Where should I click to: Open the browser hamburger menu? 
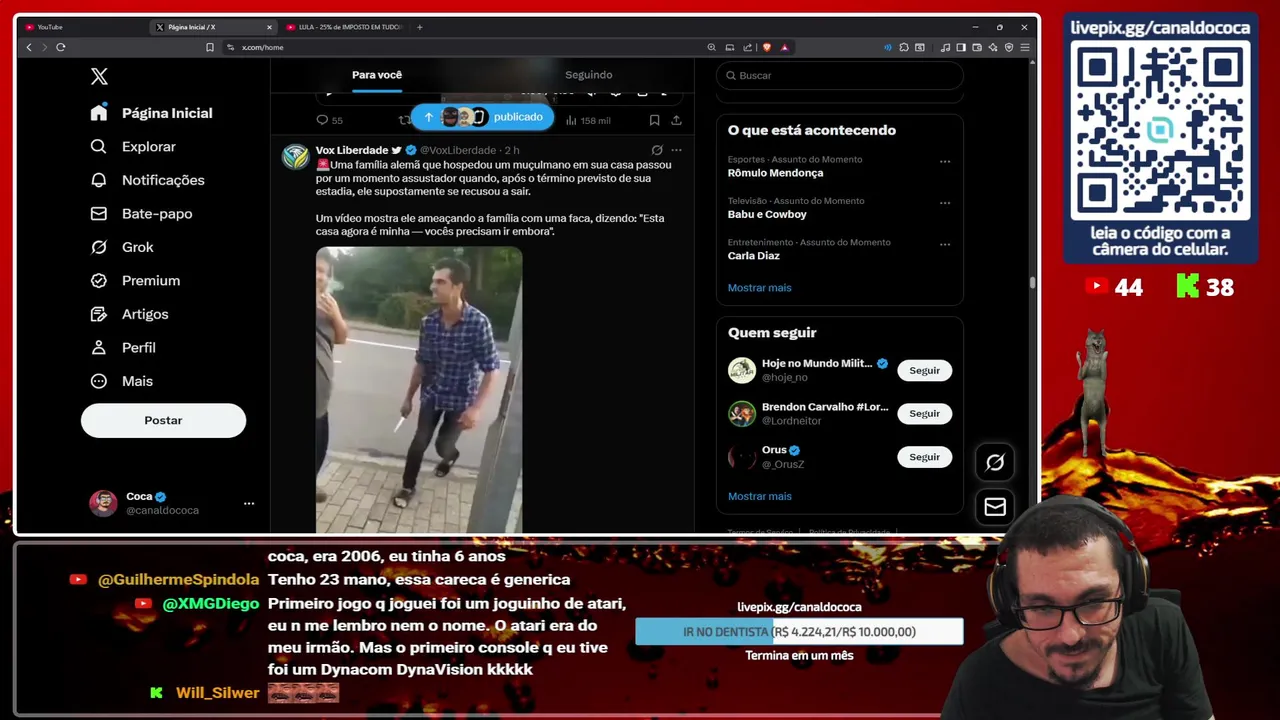1025,47
